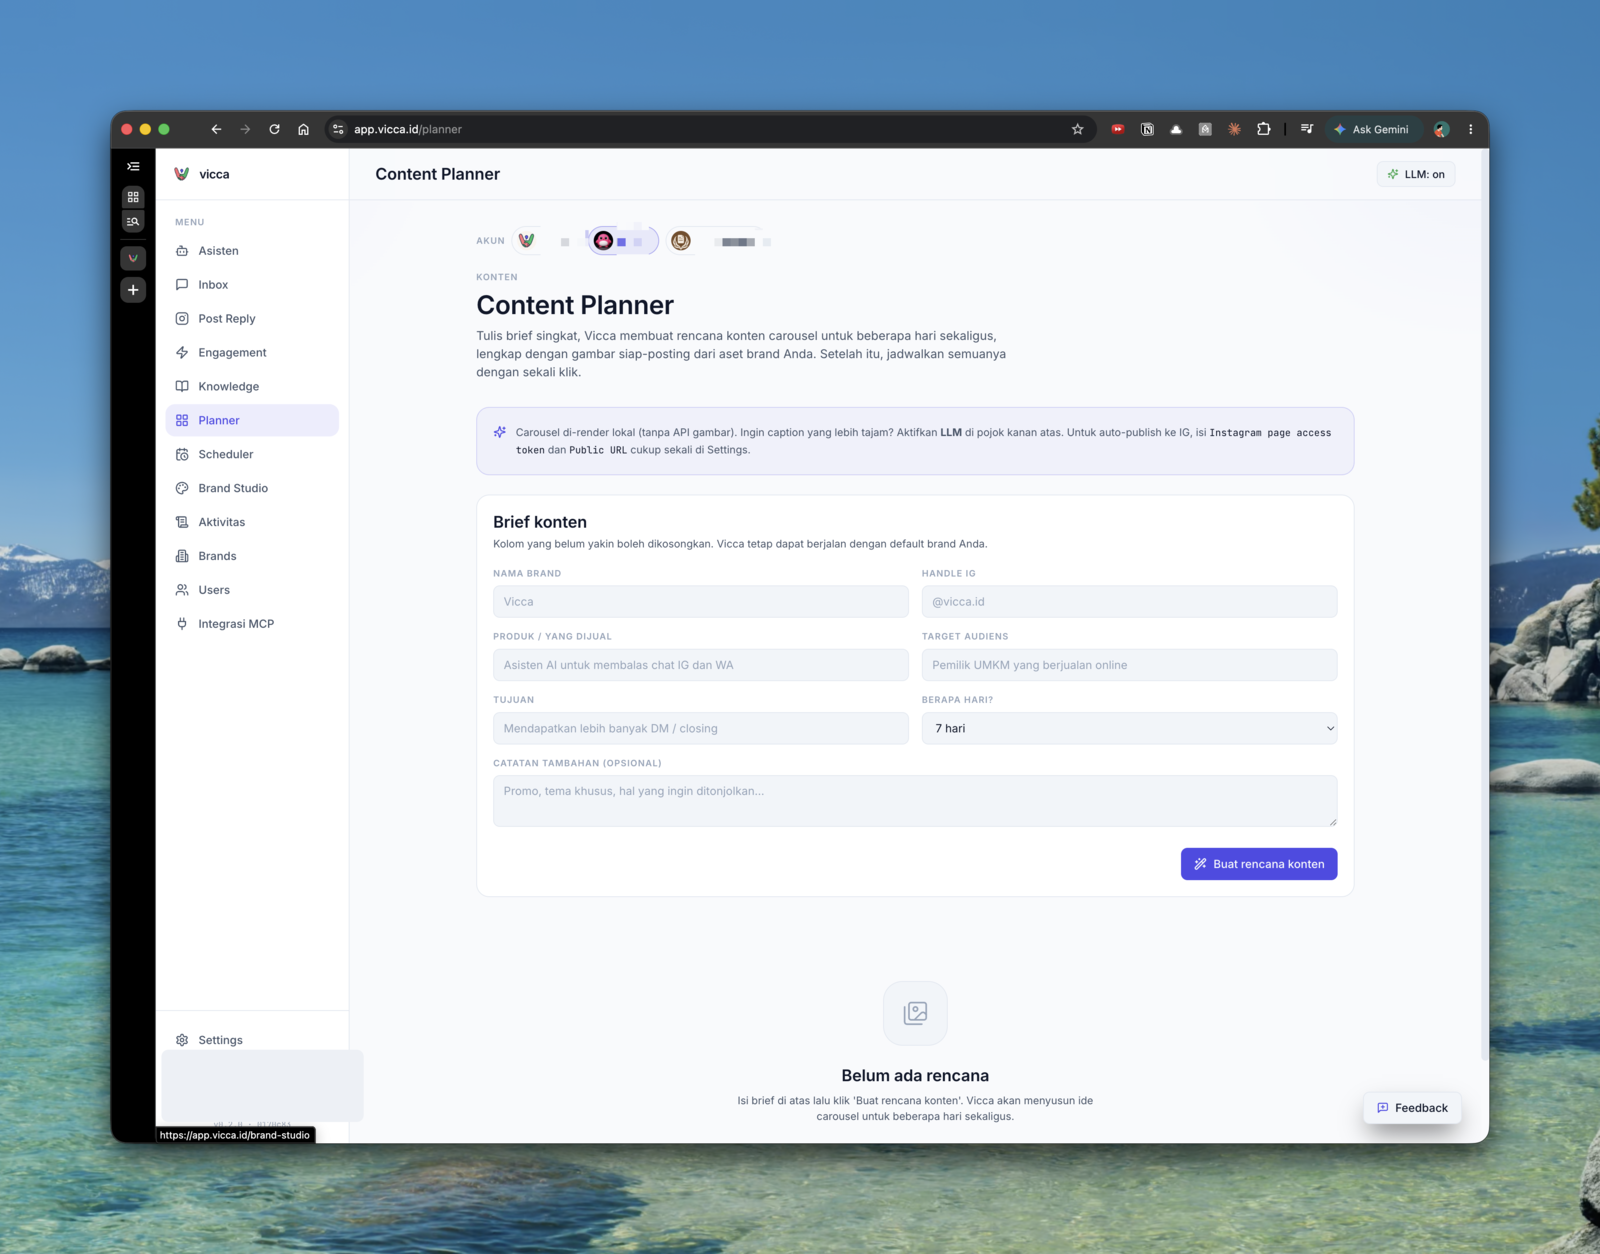
Task: Click the 'MENU' label in the sidebar
Action: pyautogui.click(x=190, y=222)
